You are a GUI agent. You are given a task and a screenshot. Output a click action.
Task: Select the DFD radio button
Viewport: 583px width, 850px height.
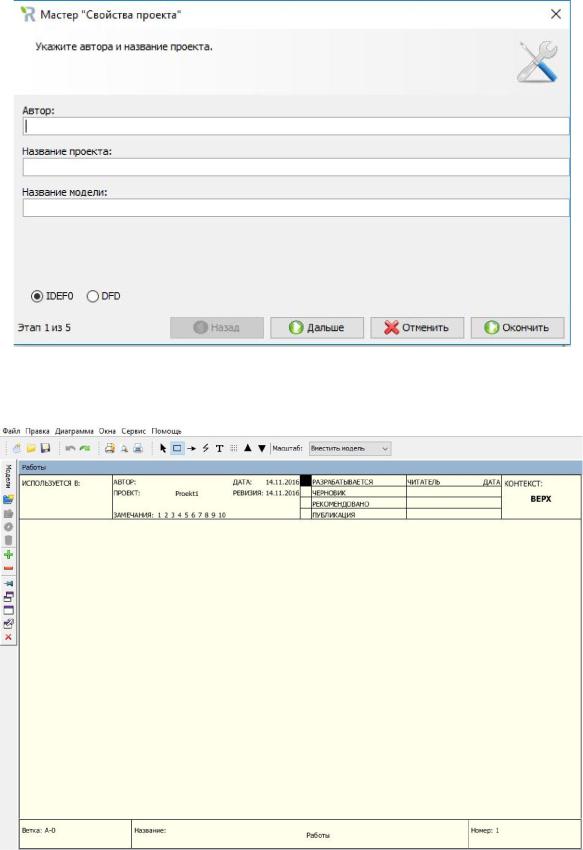[93, 296]
